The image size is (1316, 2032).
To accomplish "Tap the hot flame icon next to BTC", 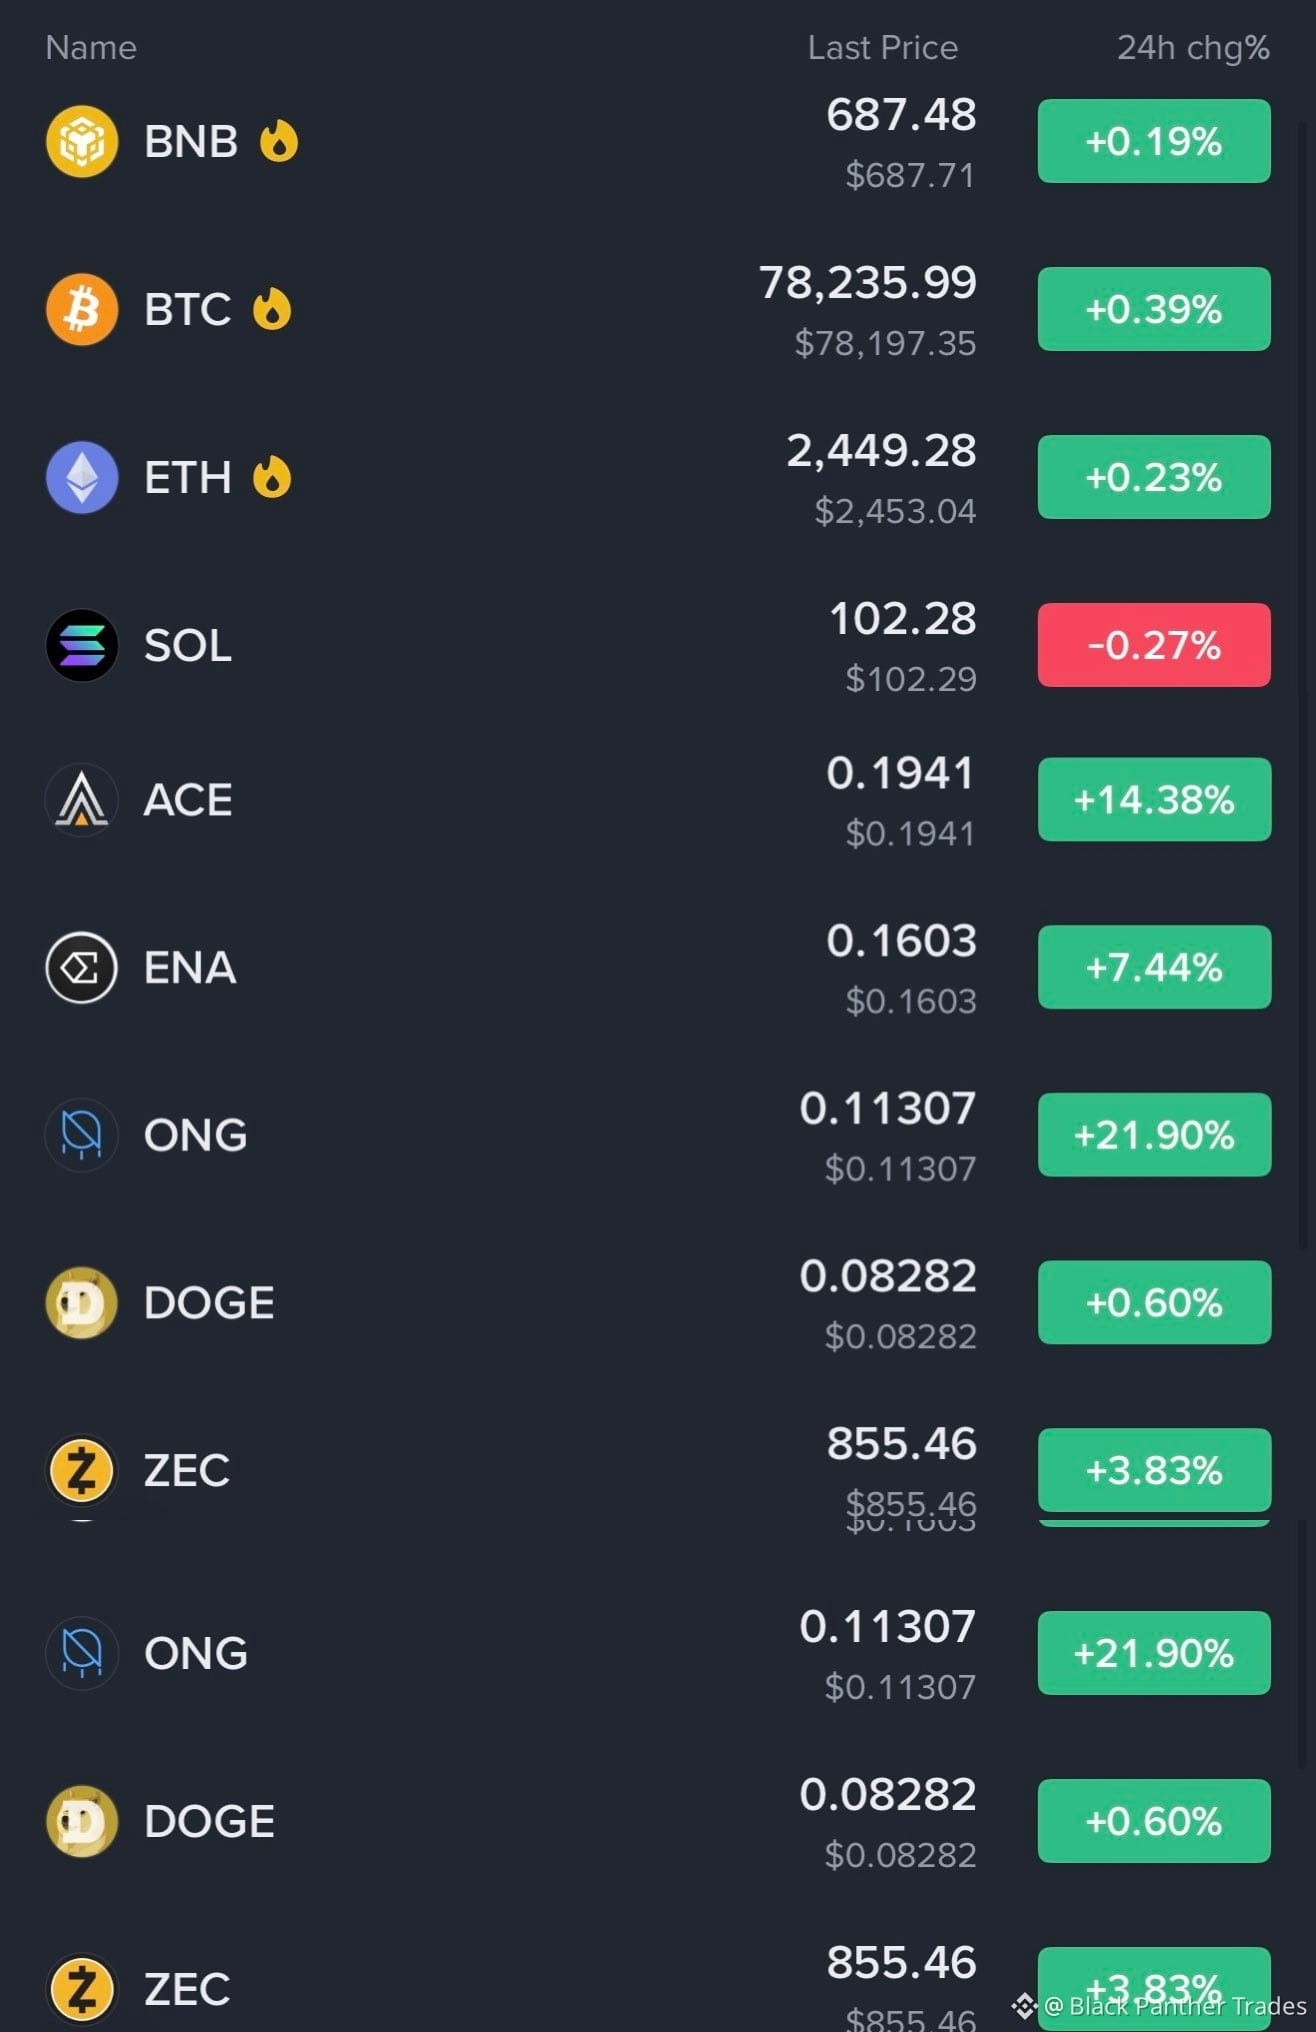I will pyautogui.click(x=272, y=308).
